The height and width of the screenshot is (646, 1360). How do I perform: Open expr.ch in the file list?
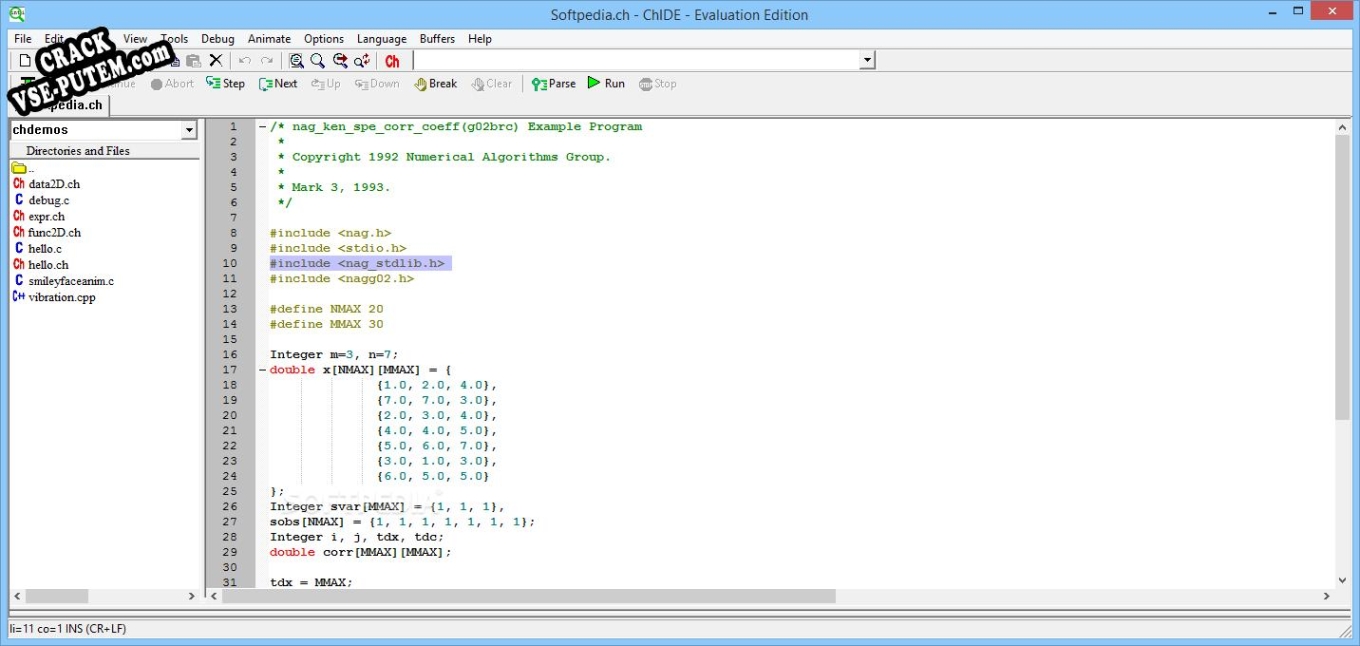click(x=39, y=216)
